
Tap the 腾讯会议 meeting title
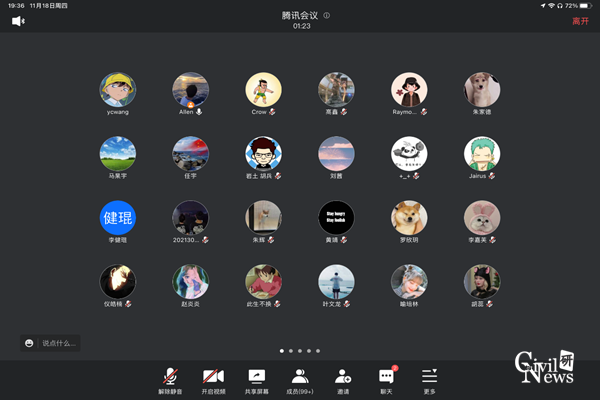[300, 16]
